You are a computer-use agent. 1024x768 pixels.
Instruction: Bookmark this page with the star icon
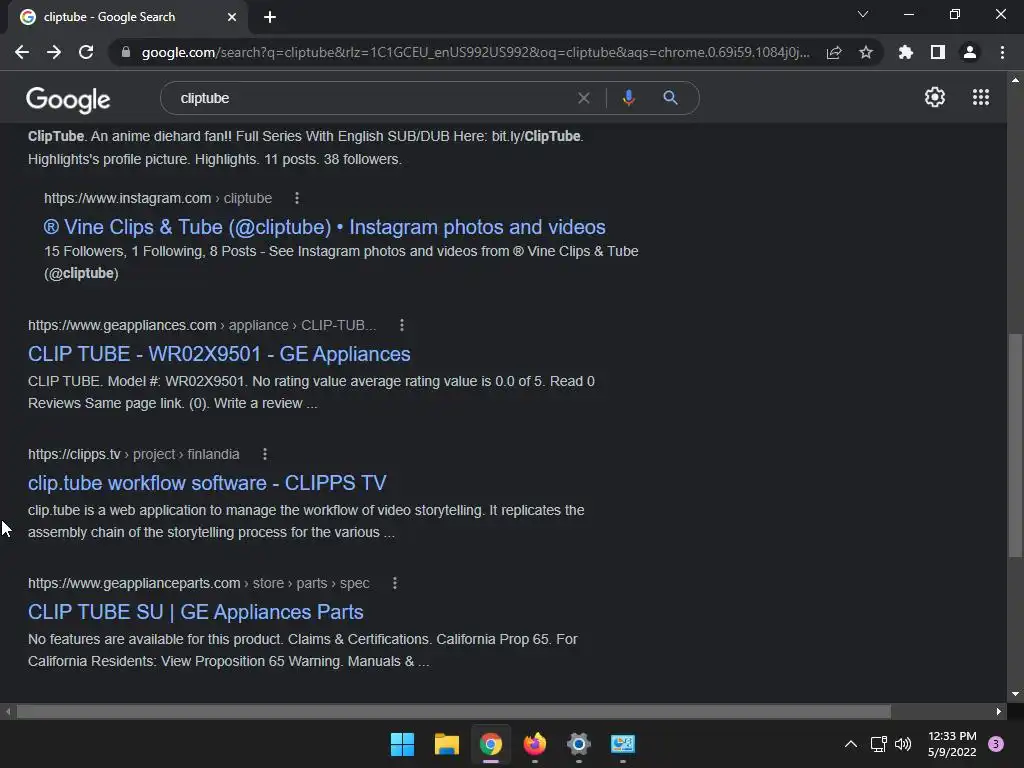click(x=866, y=52)
